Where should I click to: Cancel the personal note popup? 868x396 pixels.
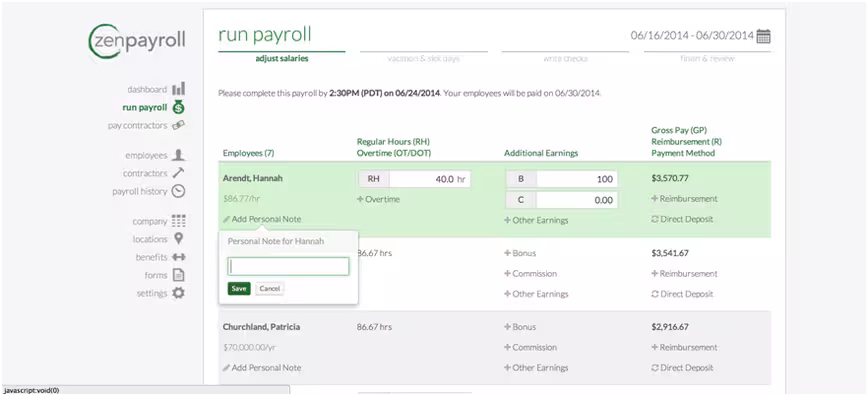coord(270,289)
